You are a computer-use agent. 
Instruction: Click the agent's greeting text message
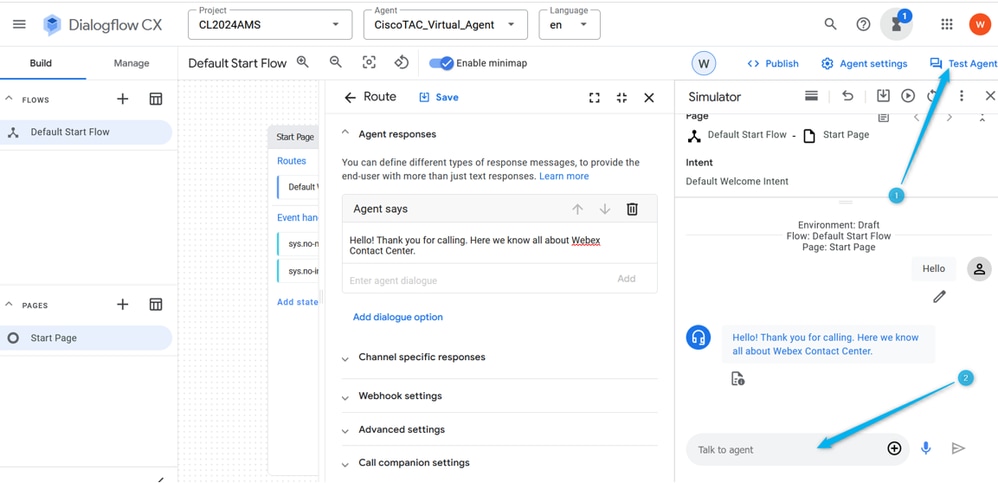pyautogui.click(x=826, y=344)
